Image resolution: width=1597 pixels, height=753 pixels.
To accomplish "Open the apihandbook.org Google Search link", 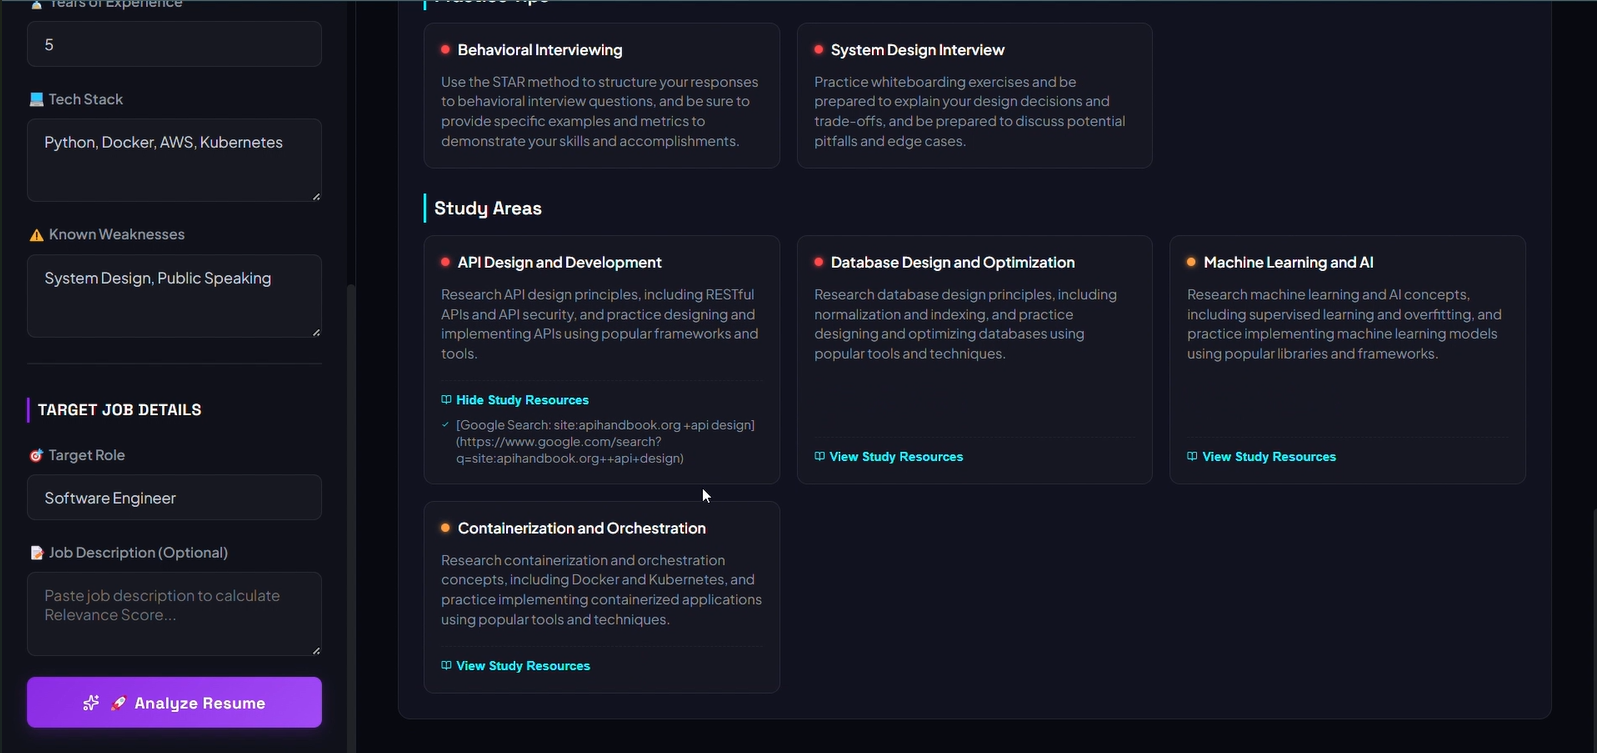I will coord(605,442).
